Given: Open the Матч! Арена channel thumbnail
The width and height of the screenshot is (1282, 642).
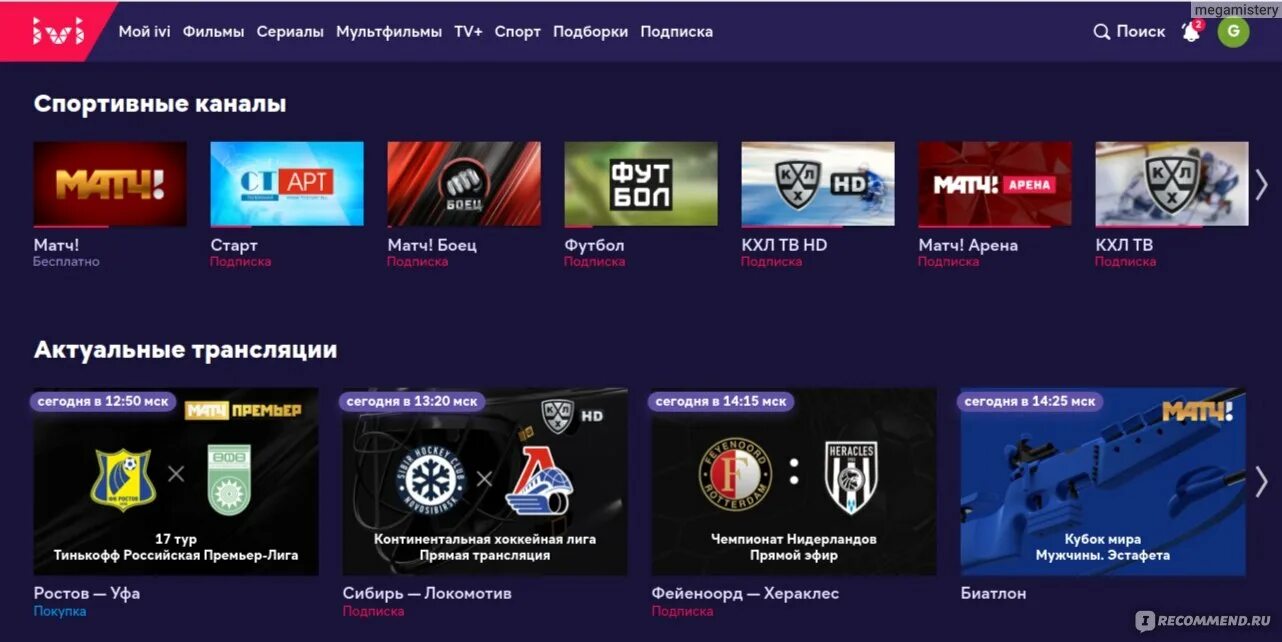Looking at the screenshot, I should 995,184.
